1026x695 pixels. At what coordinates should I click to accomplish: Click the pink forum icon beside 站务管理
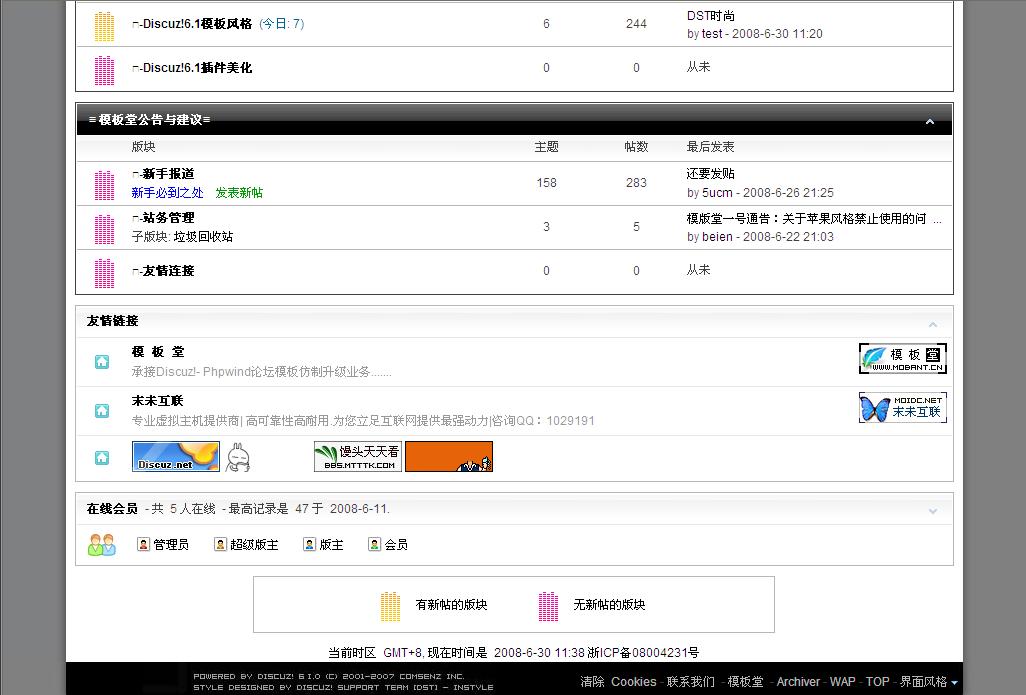(x=104, y=230)
